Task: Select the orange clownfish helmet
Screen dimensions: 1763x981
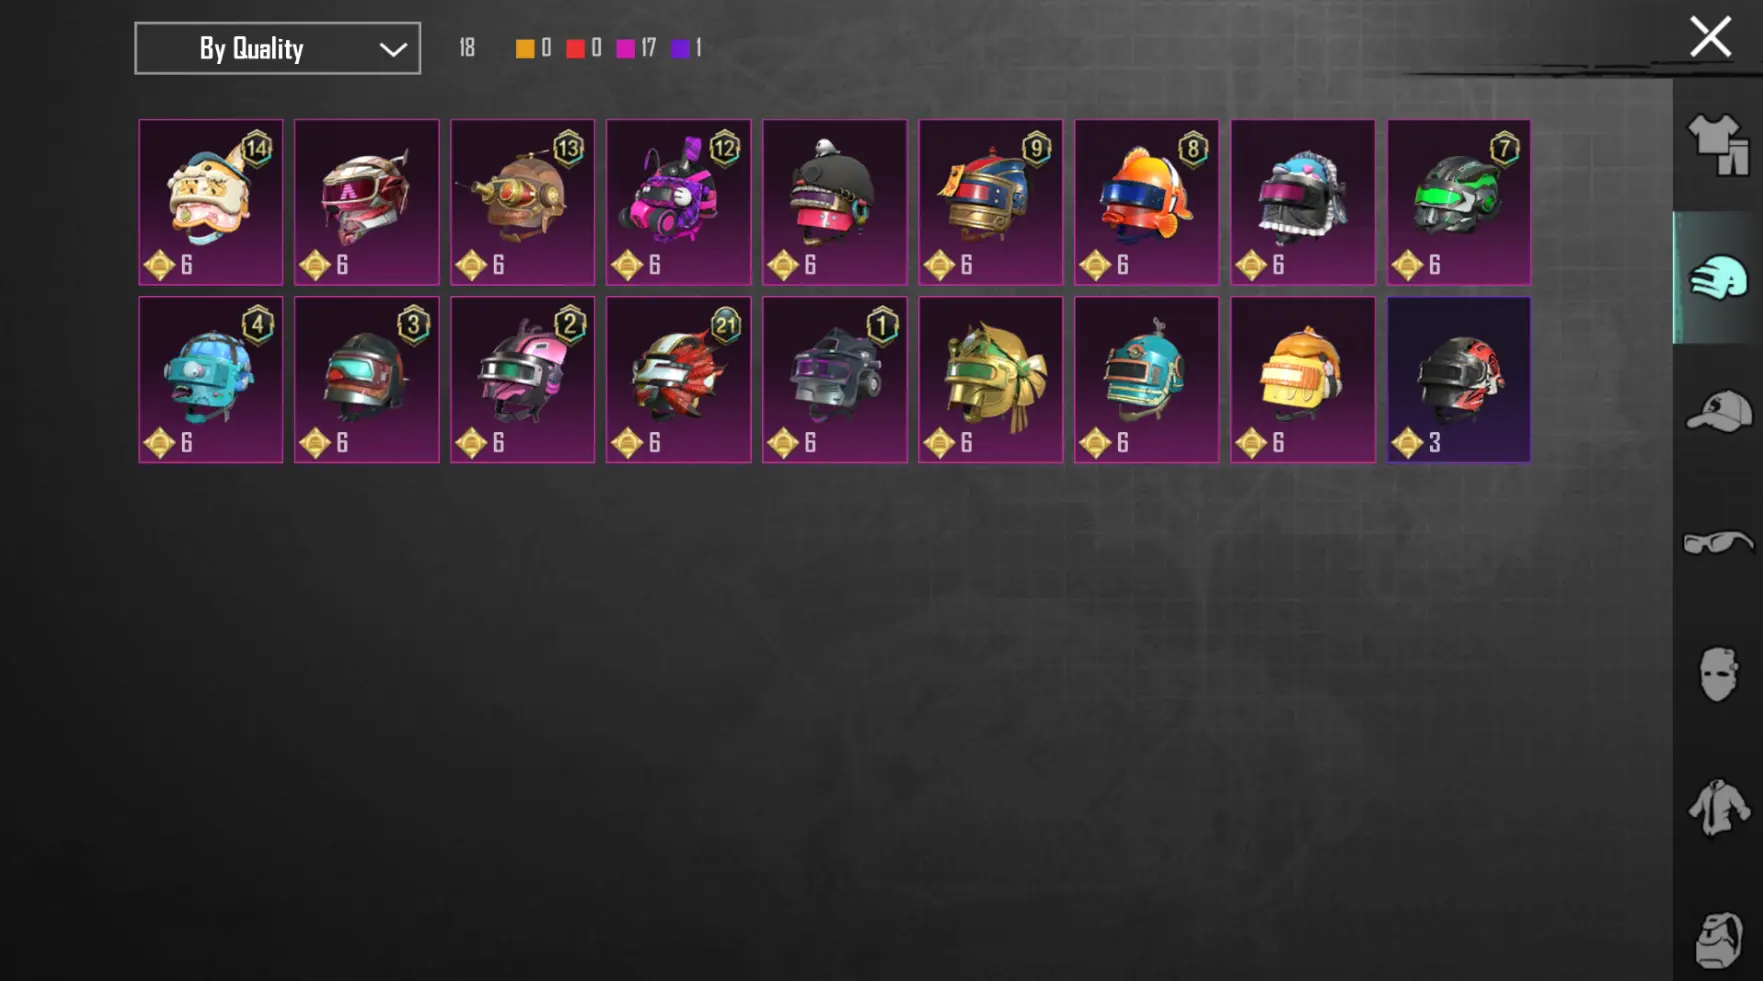Action: point(1147,202)
